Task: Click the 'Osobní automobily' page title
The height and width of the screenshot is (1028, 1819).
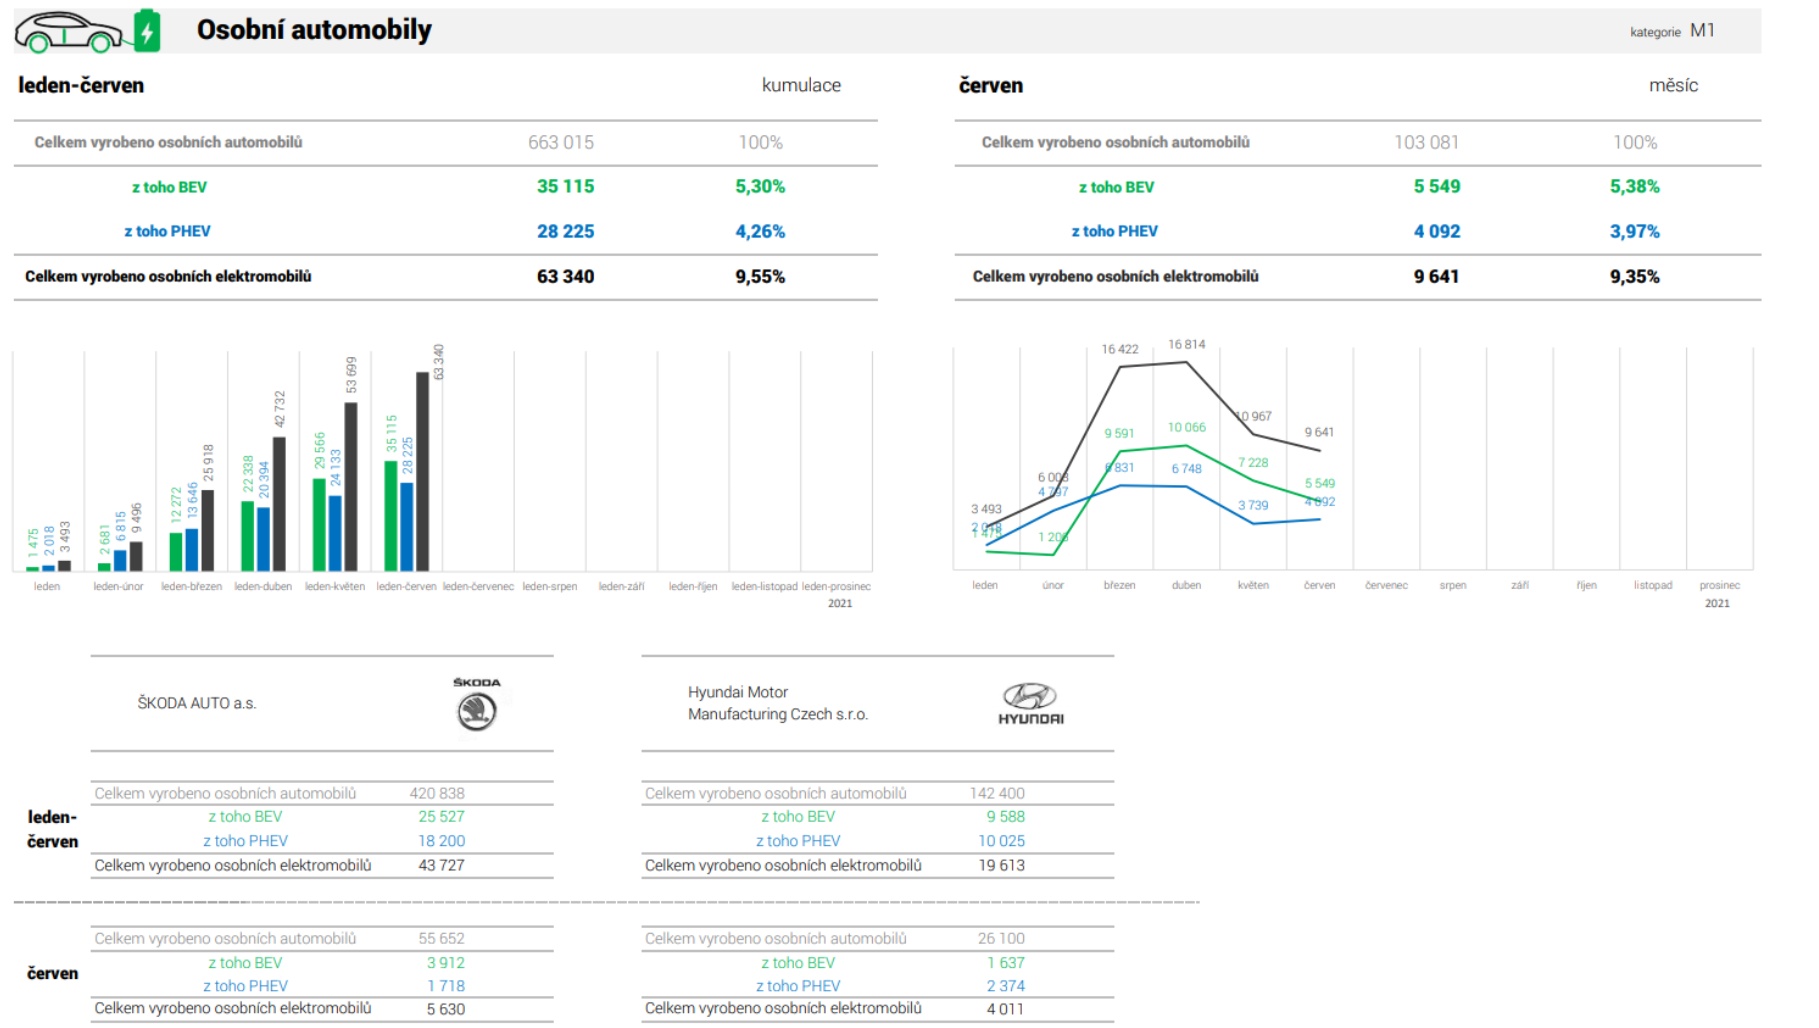Action: coord(314,30)
